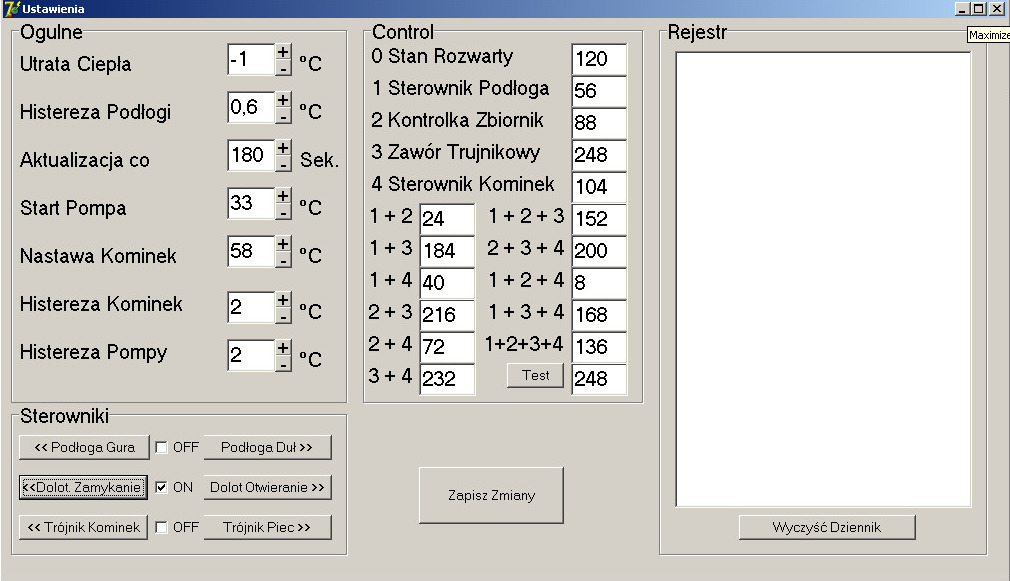Click the Wyczyść Dziennik button
The width and height of the screenshot is (1010, 581).
pyautogui.click(x=826, y=527)
